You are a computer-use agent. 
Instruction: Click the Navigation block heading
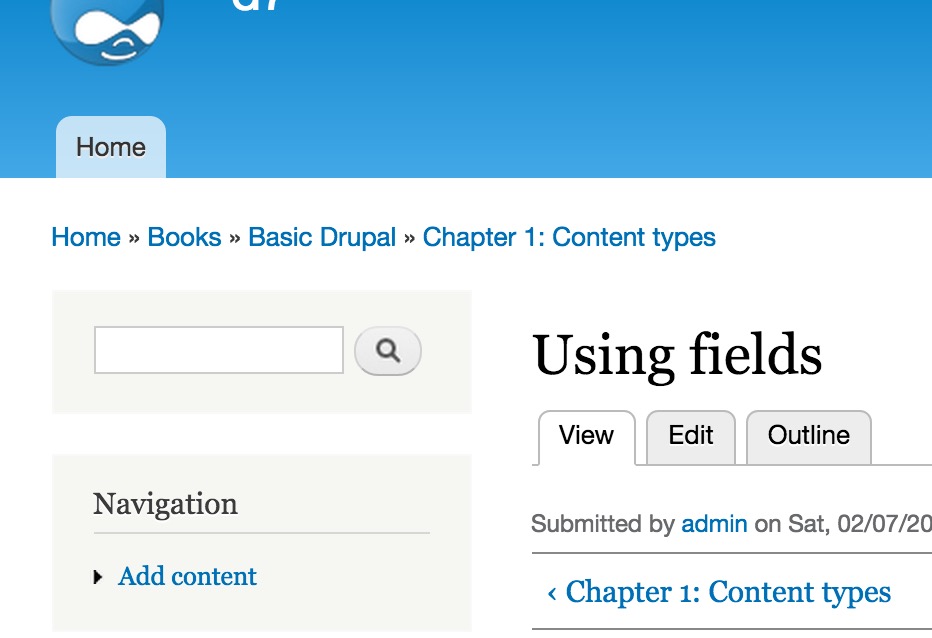165,504
